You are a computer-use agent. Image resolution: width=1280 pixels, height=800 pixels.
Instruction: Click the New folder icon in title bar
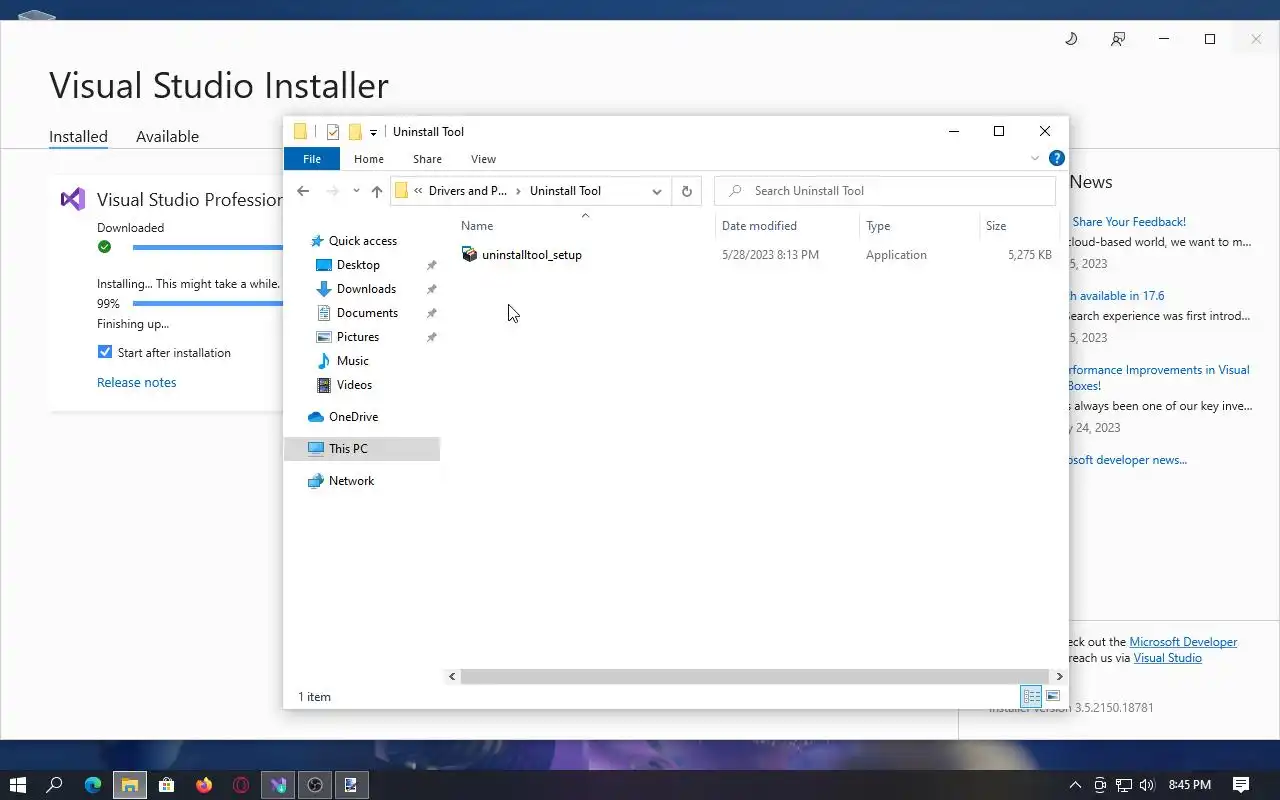point(354,132)
